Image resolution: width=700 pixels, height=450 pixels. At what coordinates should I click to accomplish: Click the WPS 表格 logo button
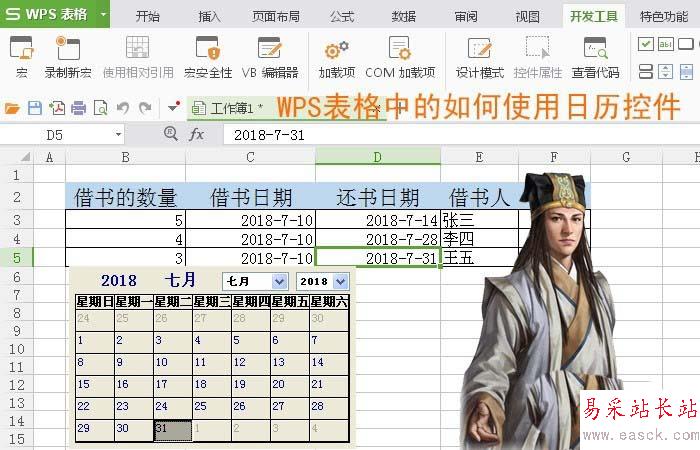tap(47, 14)
